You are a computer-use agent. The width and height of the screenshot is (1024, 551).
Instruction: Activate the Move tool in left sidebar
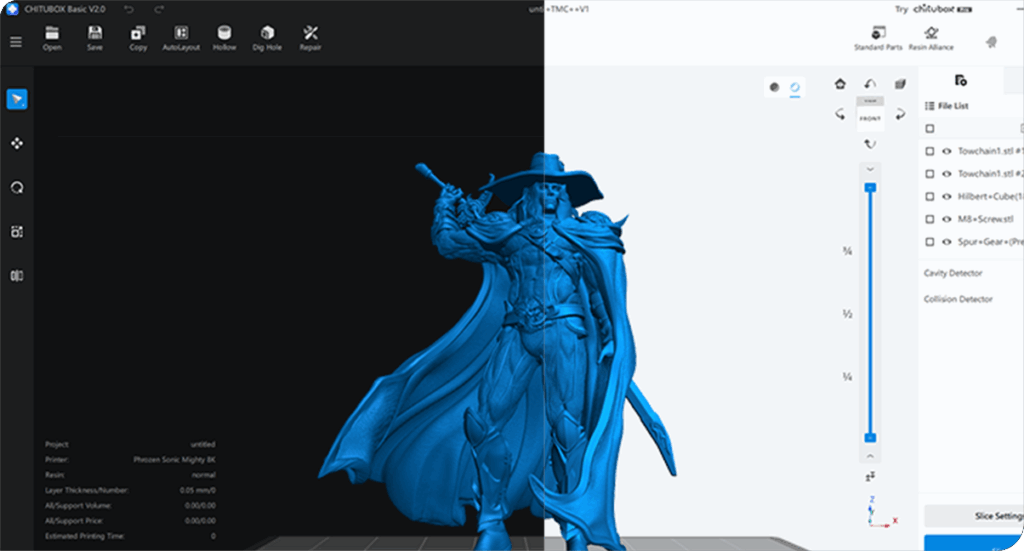(17, 143)
